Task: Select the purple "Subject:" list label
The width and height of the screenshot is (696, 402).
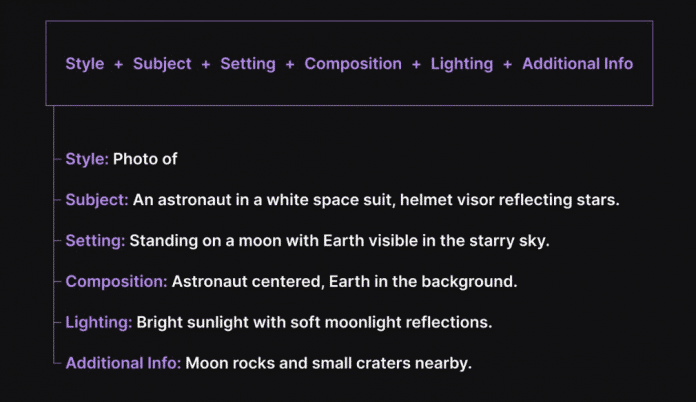Action: pyautogui.click(x=97, y=200)
